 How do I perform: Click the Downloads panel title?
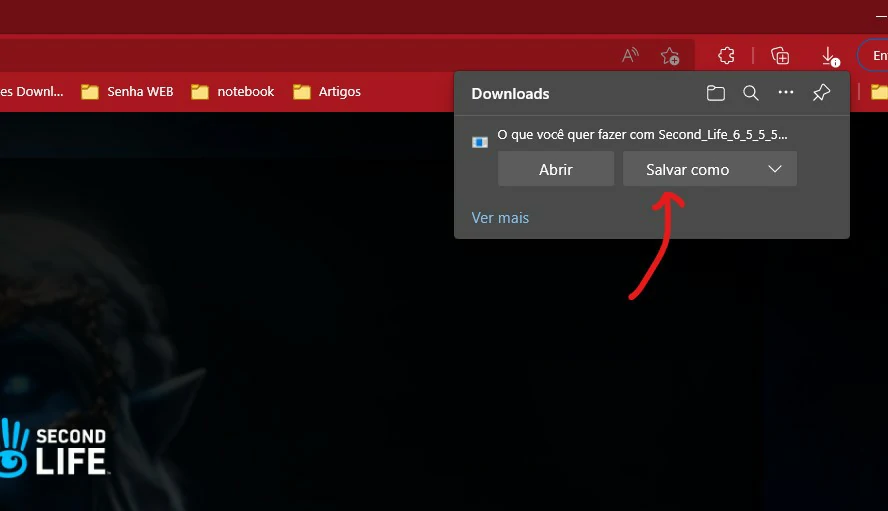(x=510, y=93)
